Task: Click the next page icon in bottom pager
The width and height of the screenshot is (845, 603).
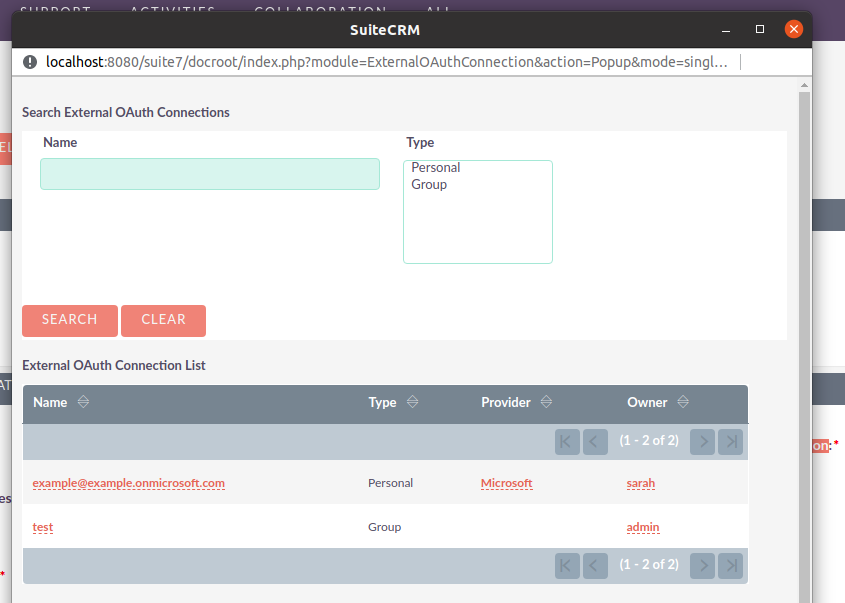Action: click(702, 565)
